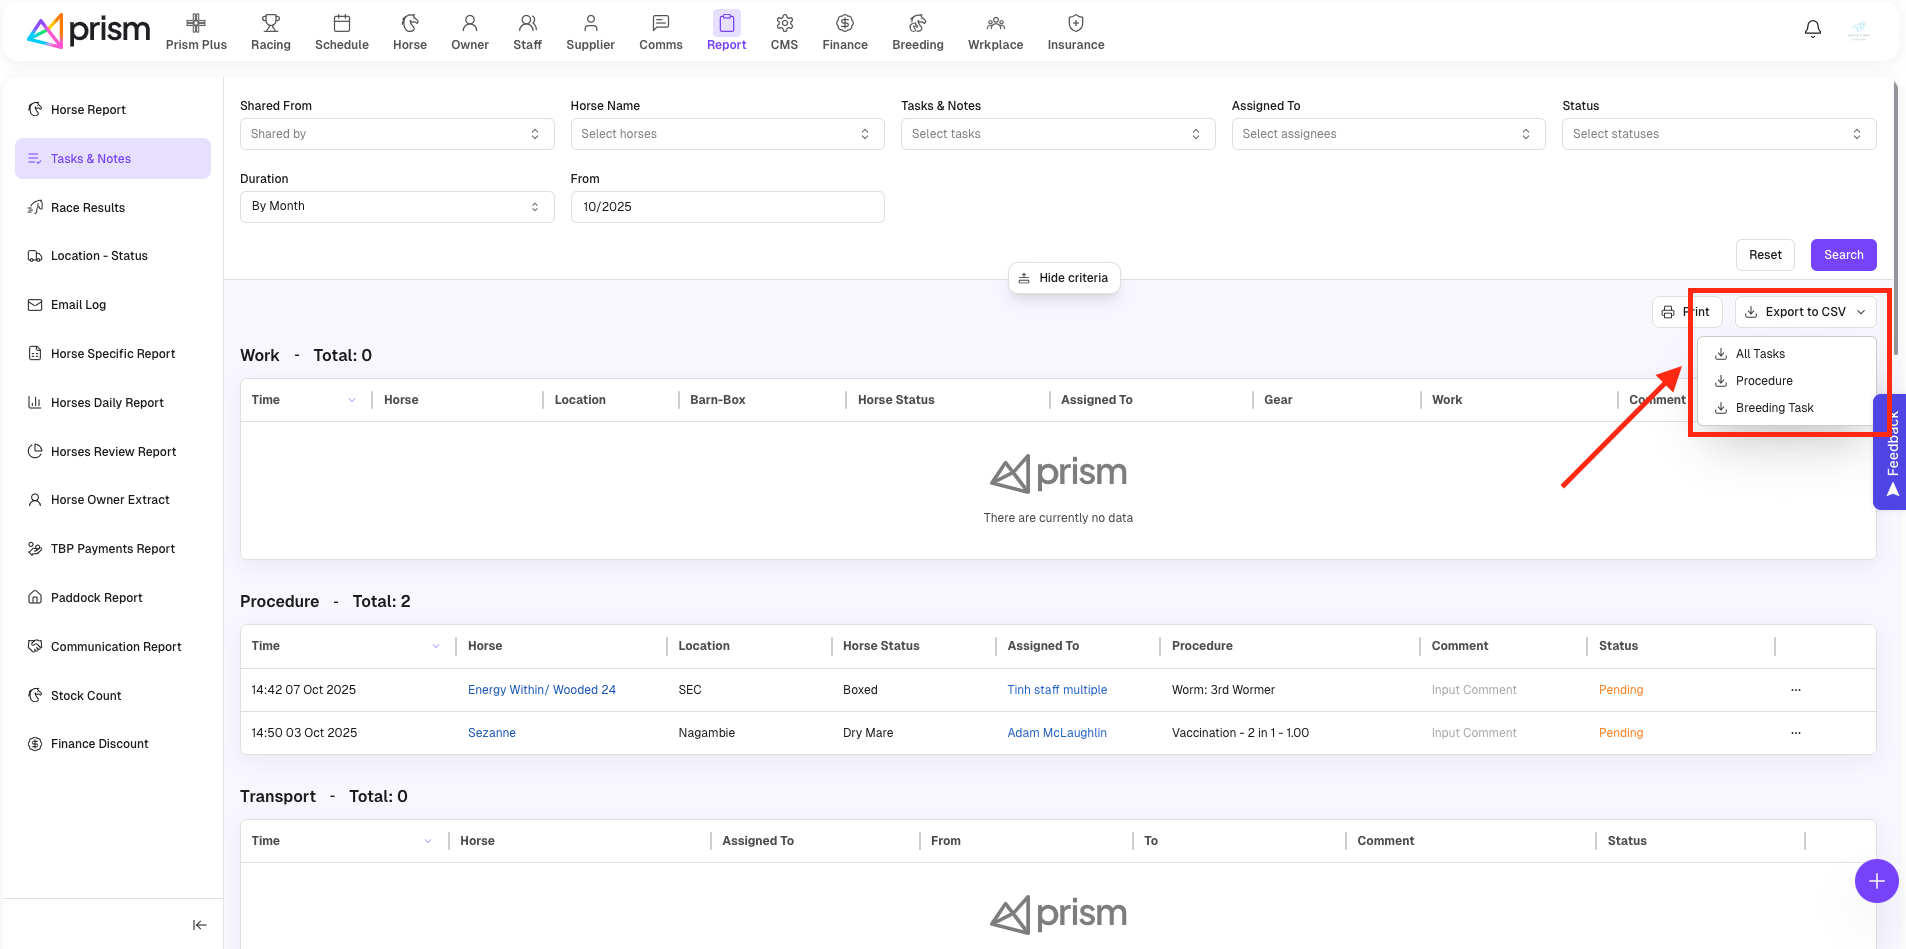Select All Tasks export option
The image size is (1906, 949).
tap(1759, 354)
